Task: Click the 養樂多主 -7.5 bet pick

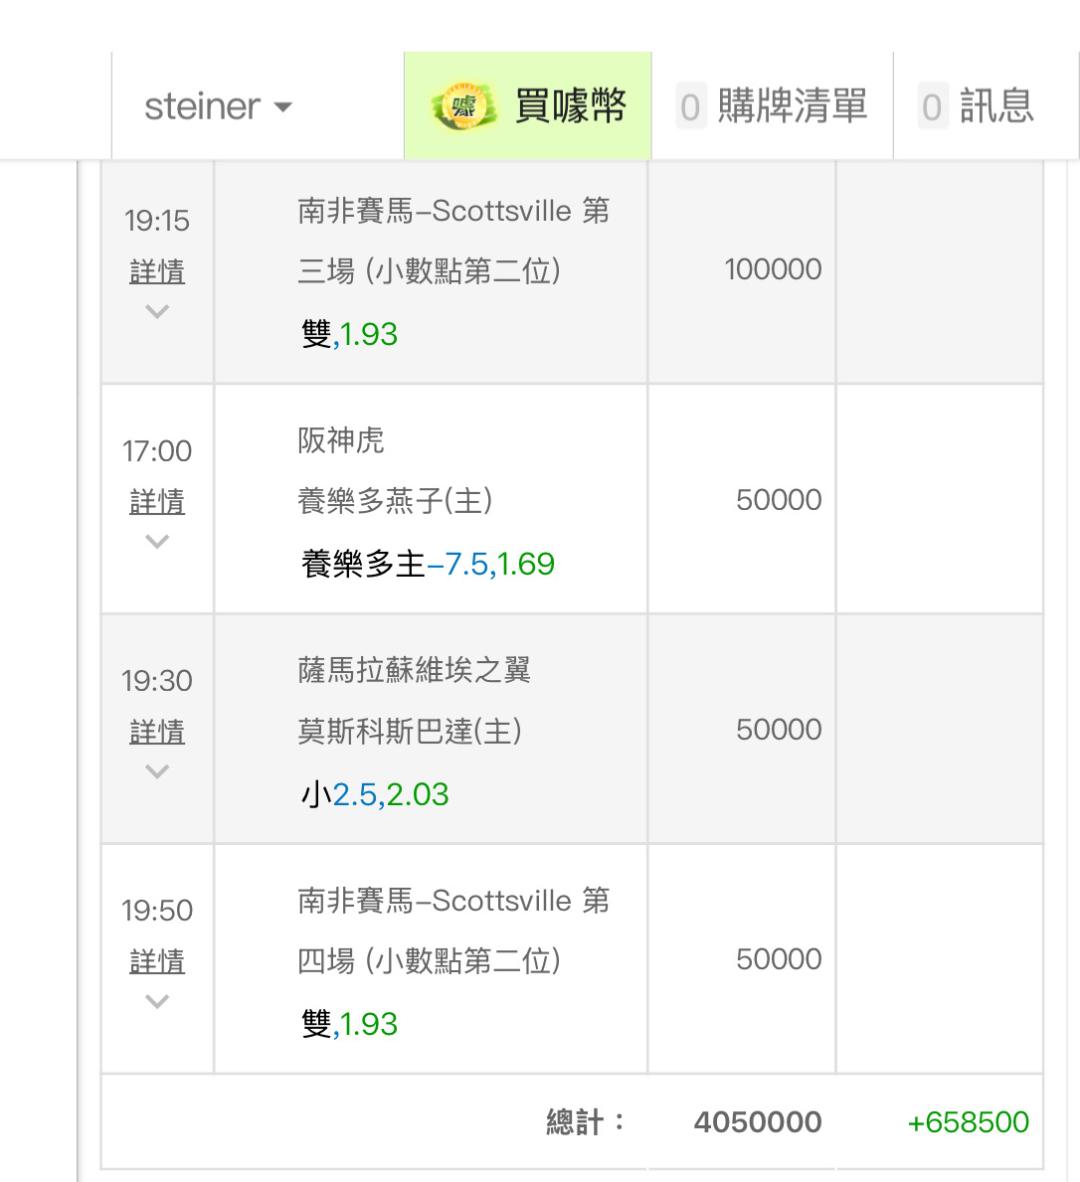Action: click(x=428, y=564)
